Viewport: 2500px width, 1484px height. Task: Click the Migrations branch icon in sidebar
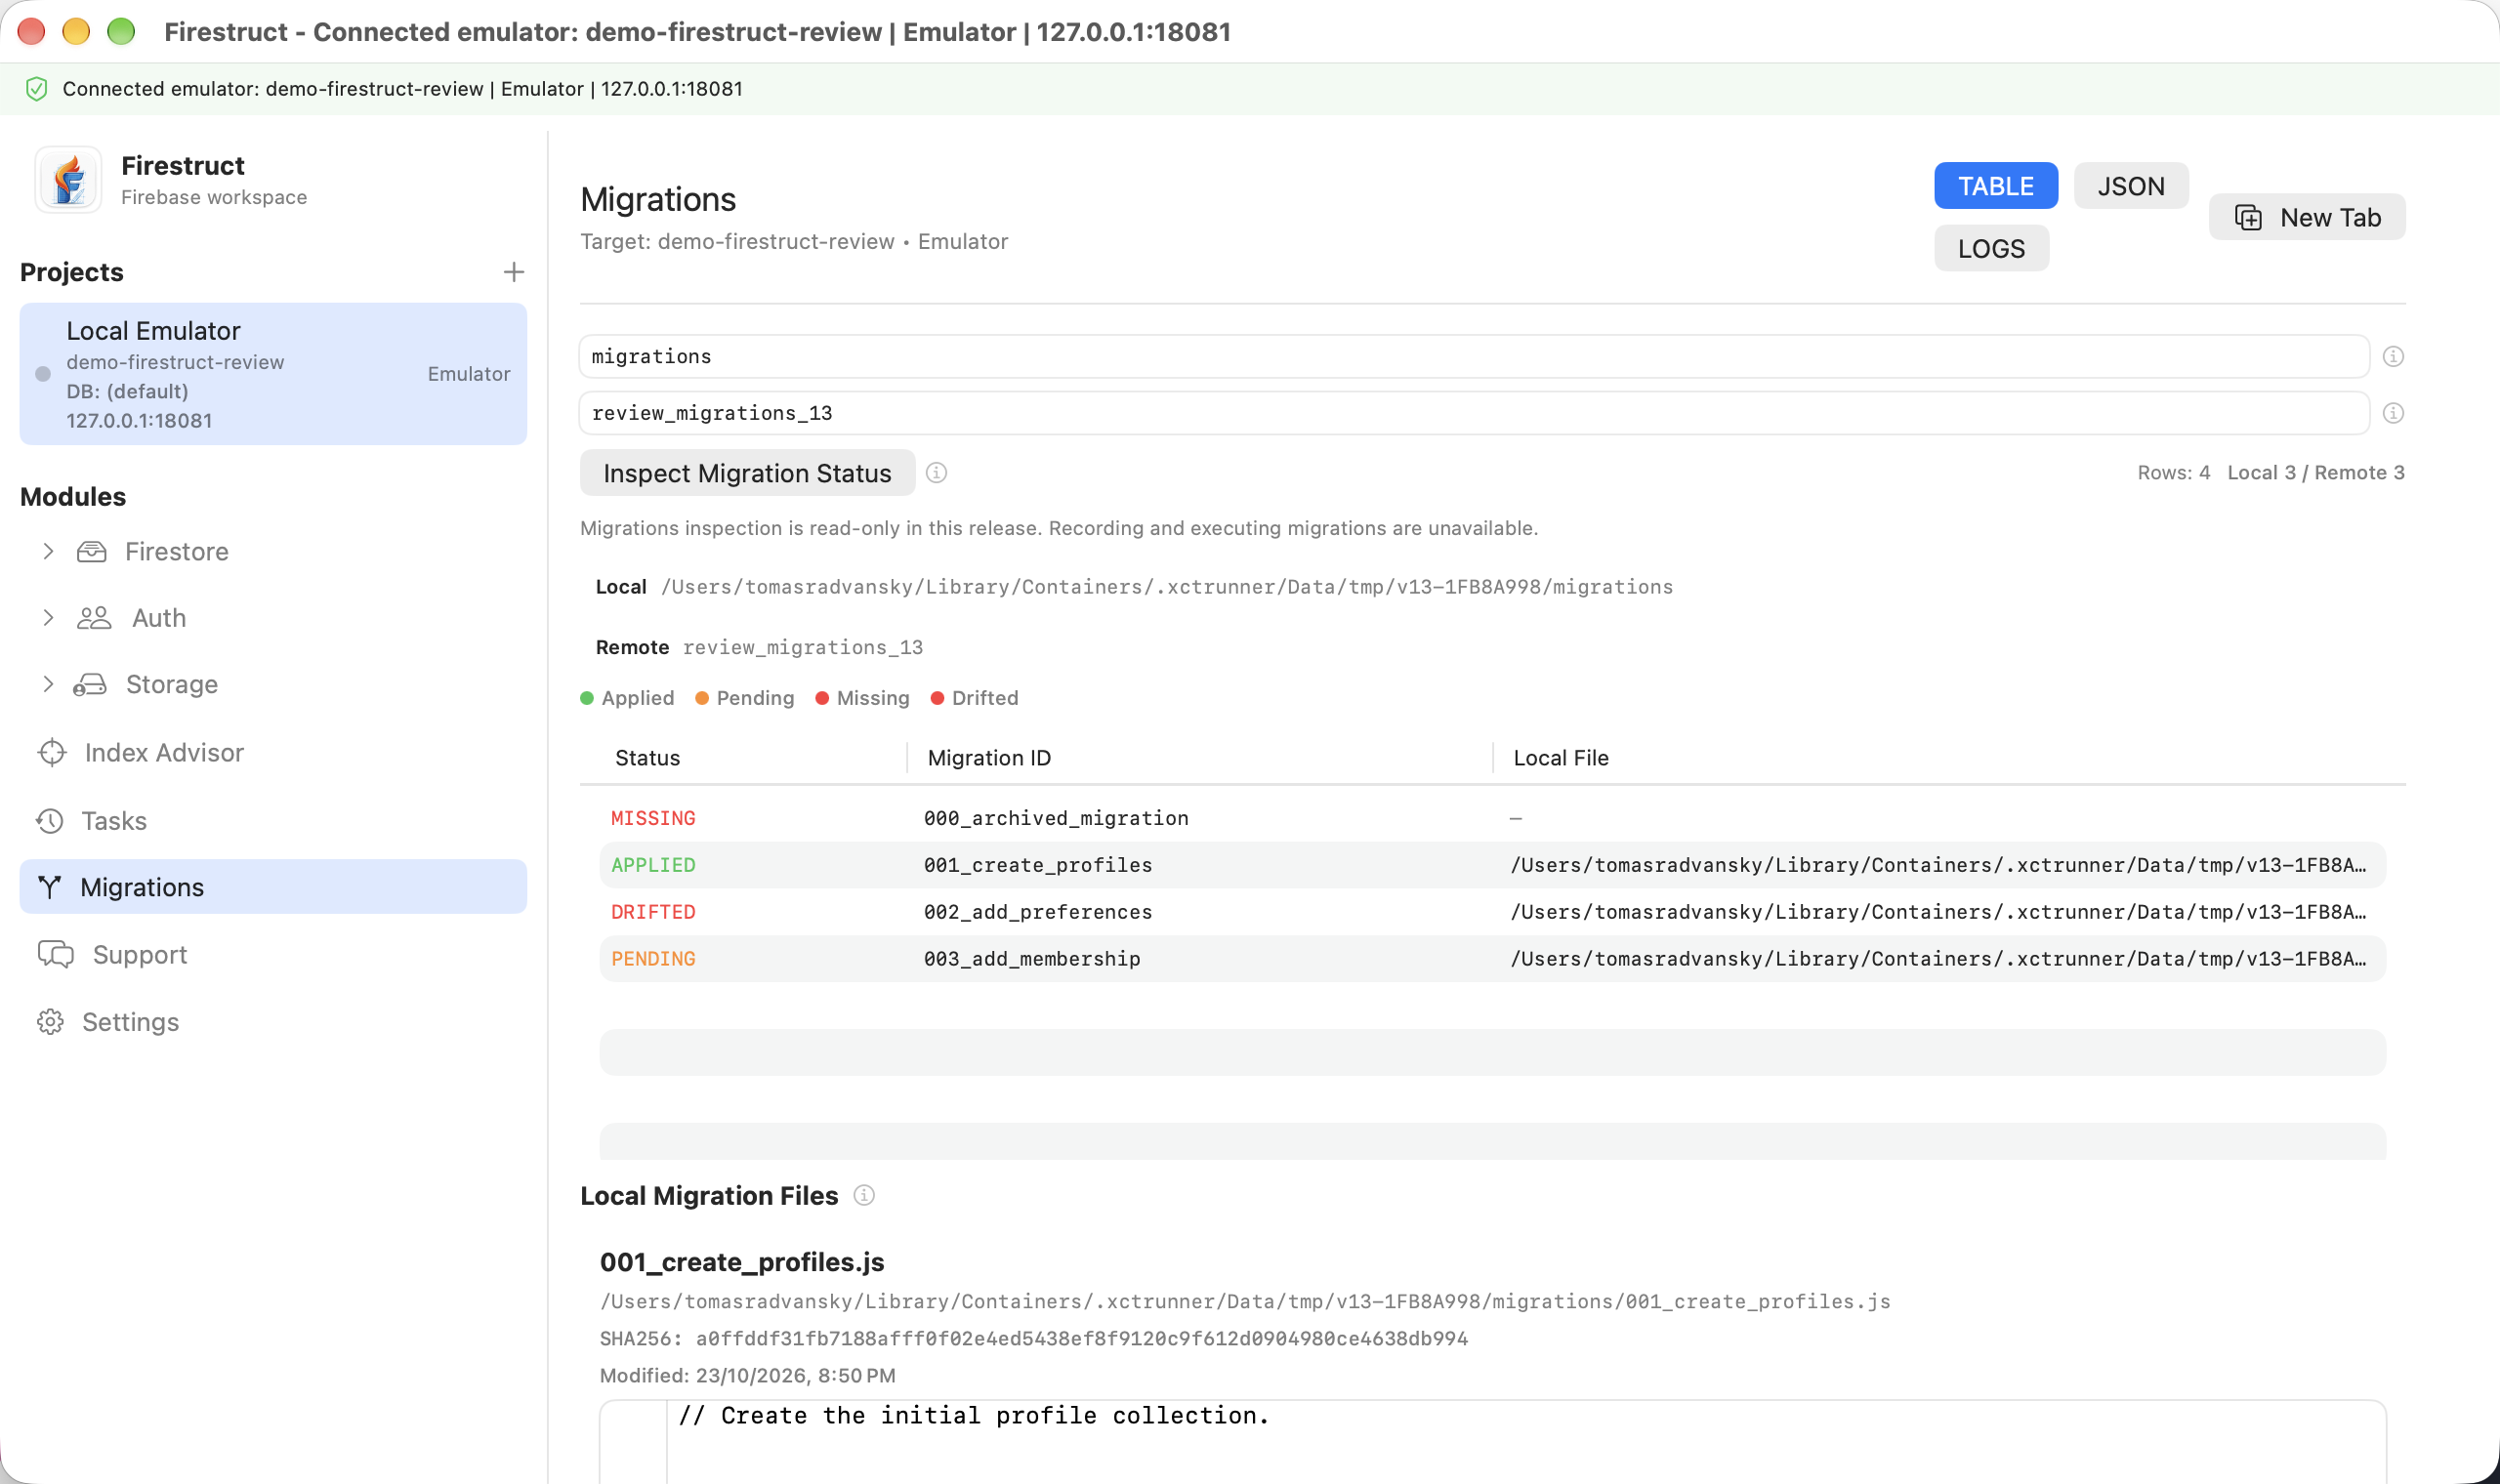point(49,887)
